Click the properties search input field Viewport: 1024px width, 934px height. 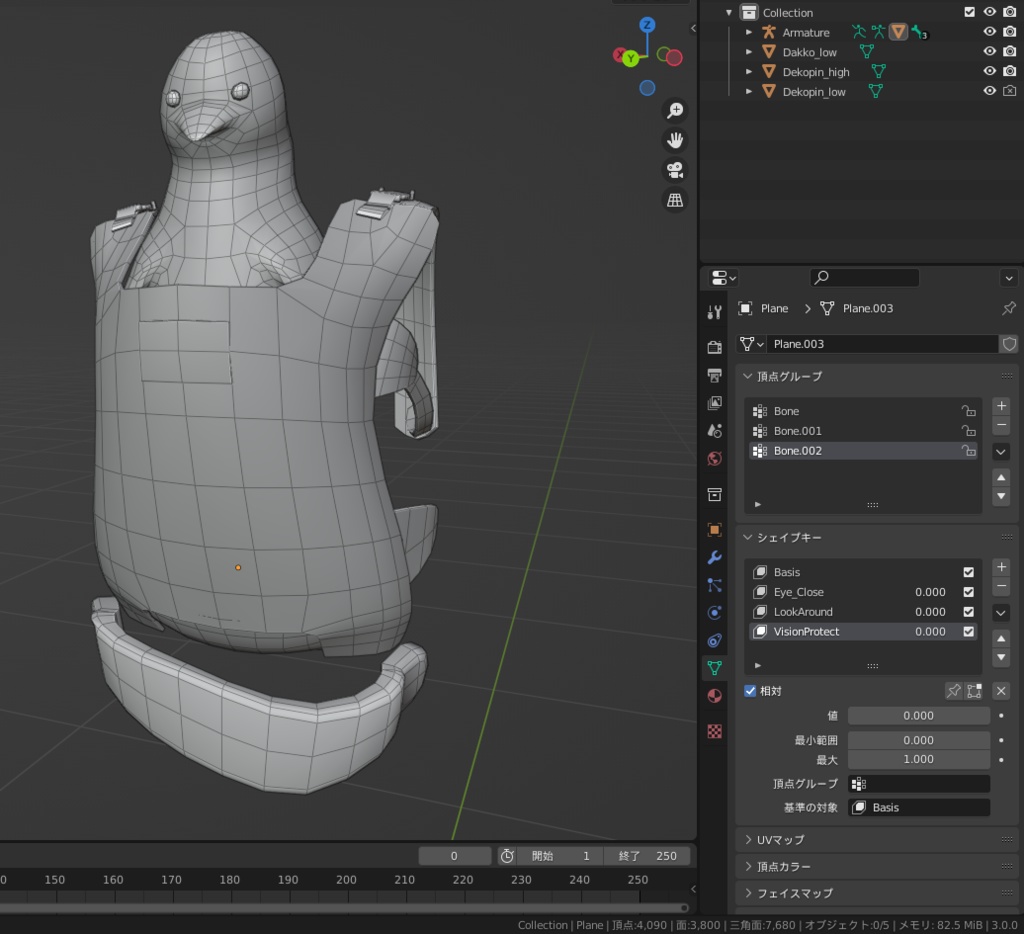[x=865, y=278]
